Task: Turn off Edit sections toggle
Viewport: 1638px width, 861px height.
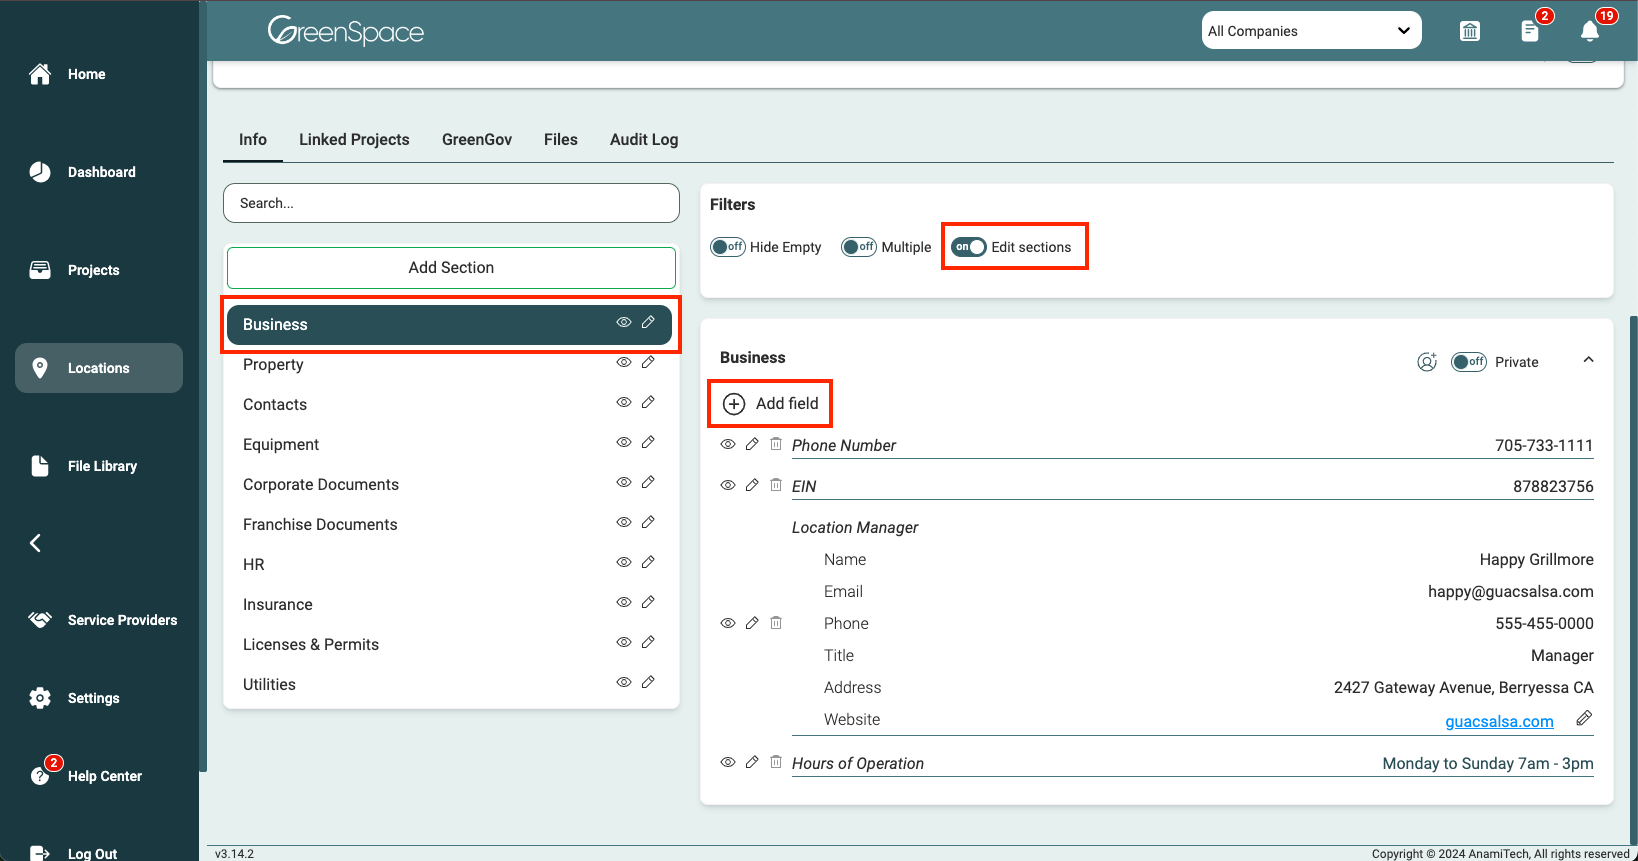Action: pyautogui.click(x=968, y=247)
